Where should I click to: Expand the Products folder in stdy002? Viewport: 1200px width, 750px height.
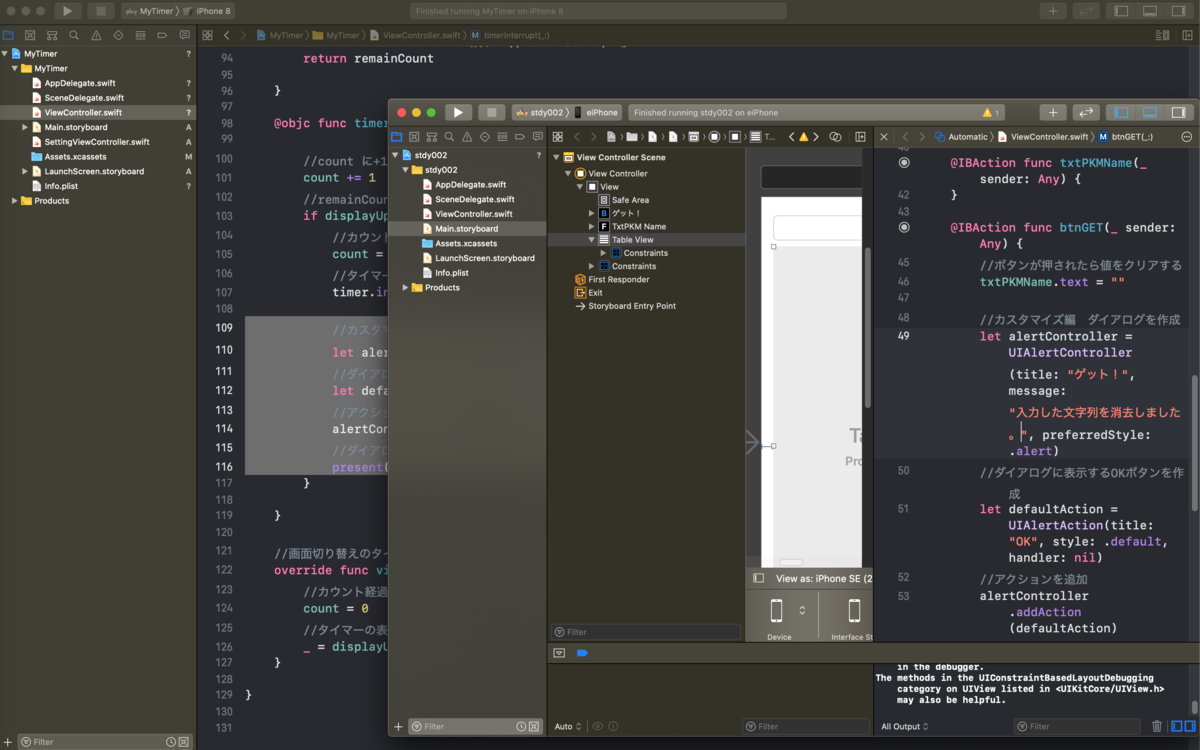(406, 287)
